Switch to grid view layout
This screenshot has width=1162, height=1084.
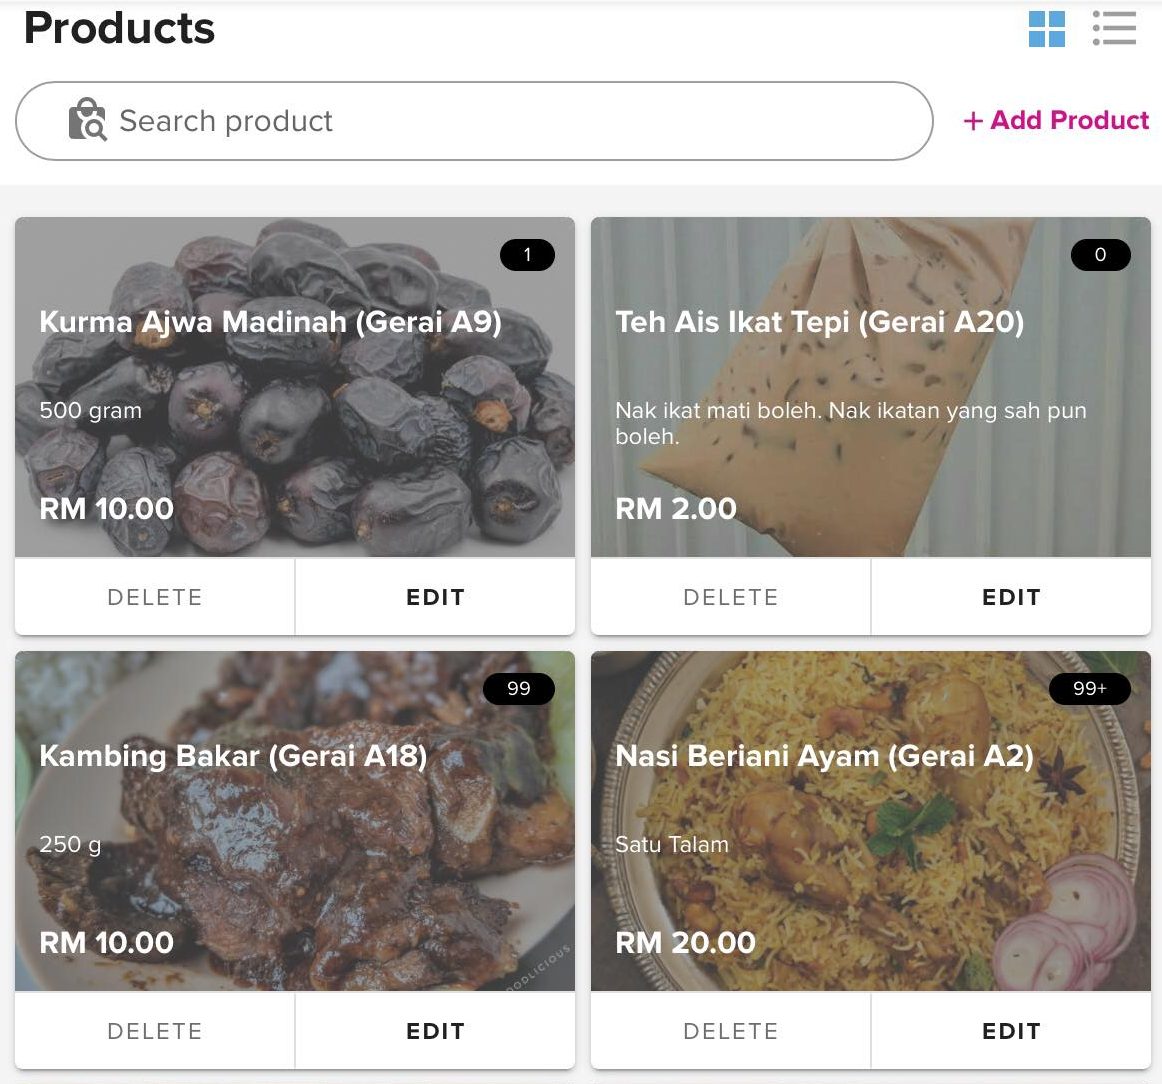coord(1047,29)
